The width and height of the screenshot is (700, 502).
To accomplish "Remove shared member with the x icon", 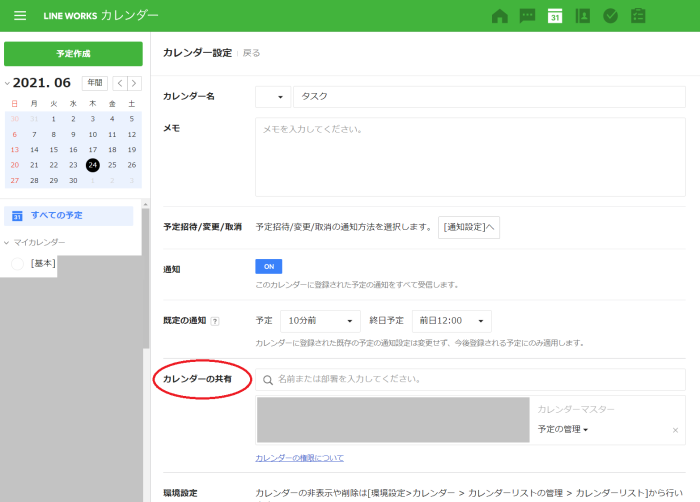I will (675, 431).
